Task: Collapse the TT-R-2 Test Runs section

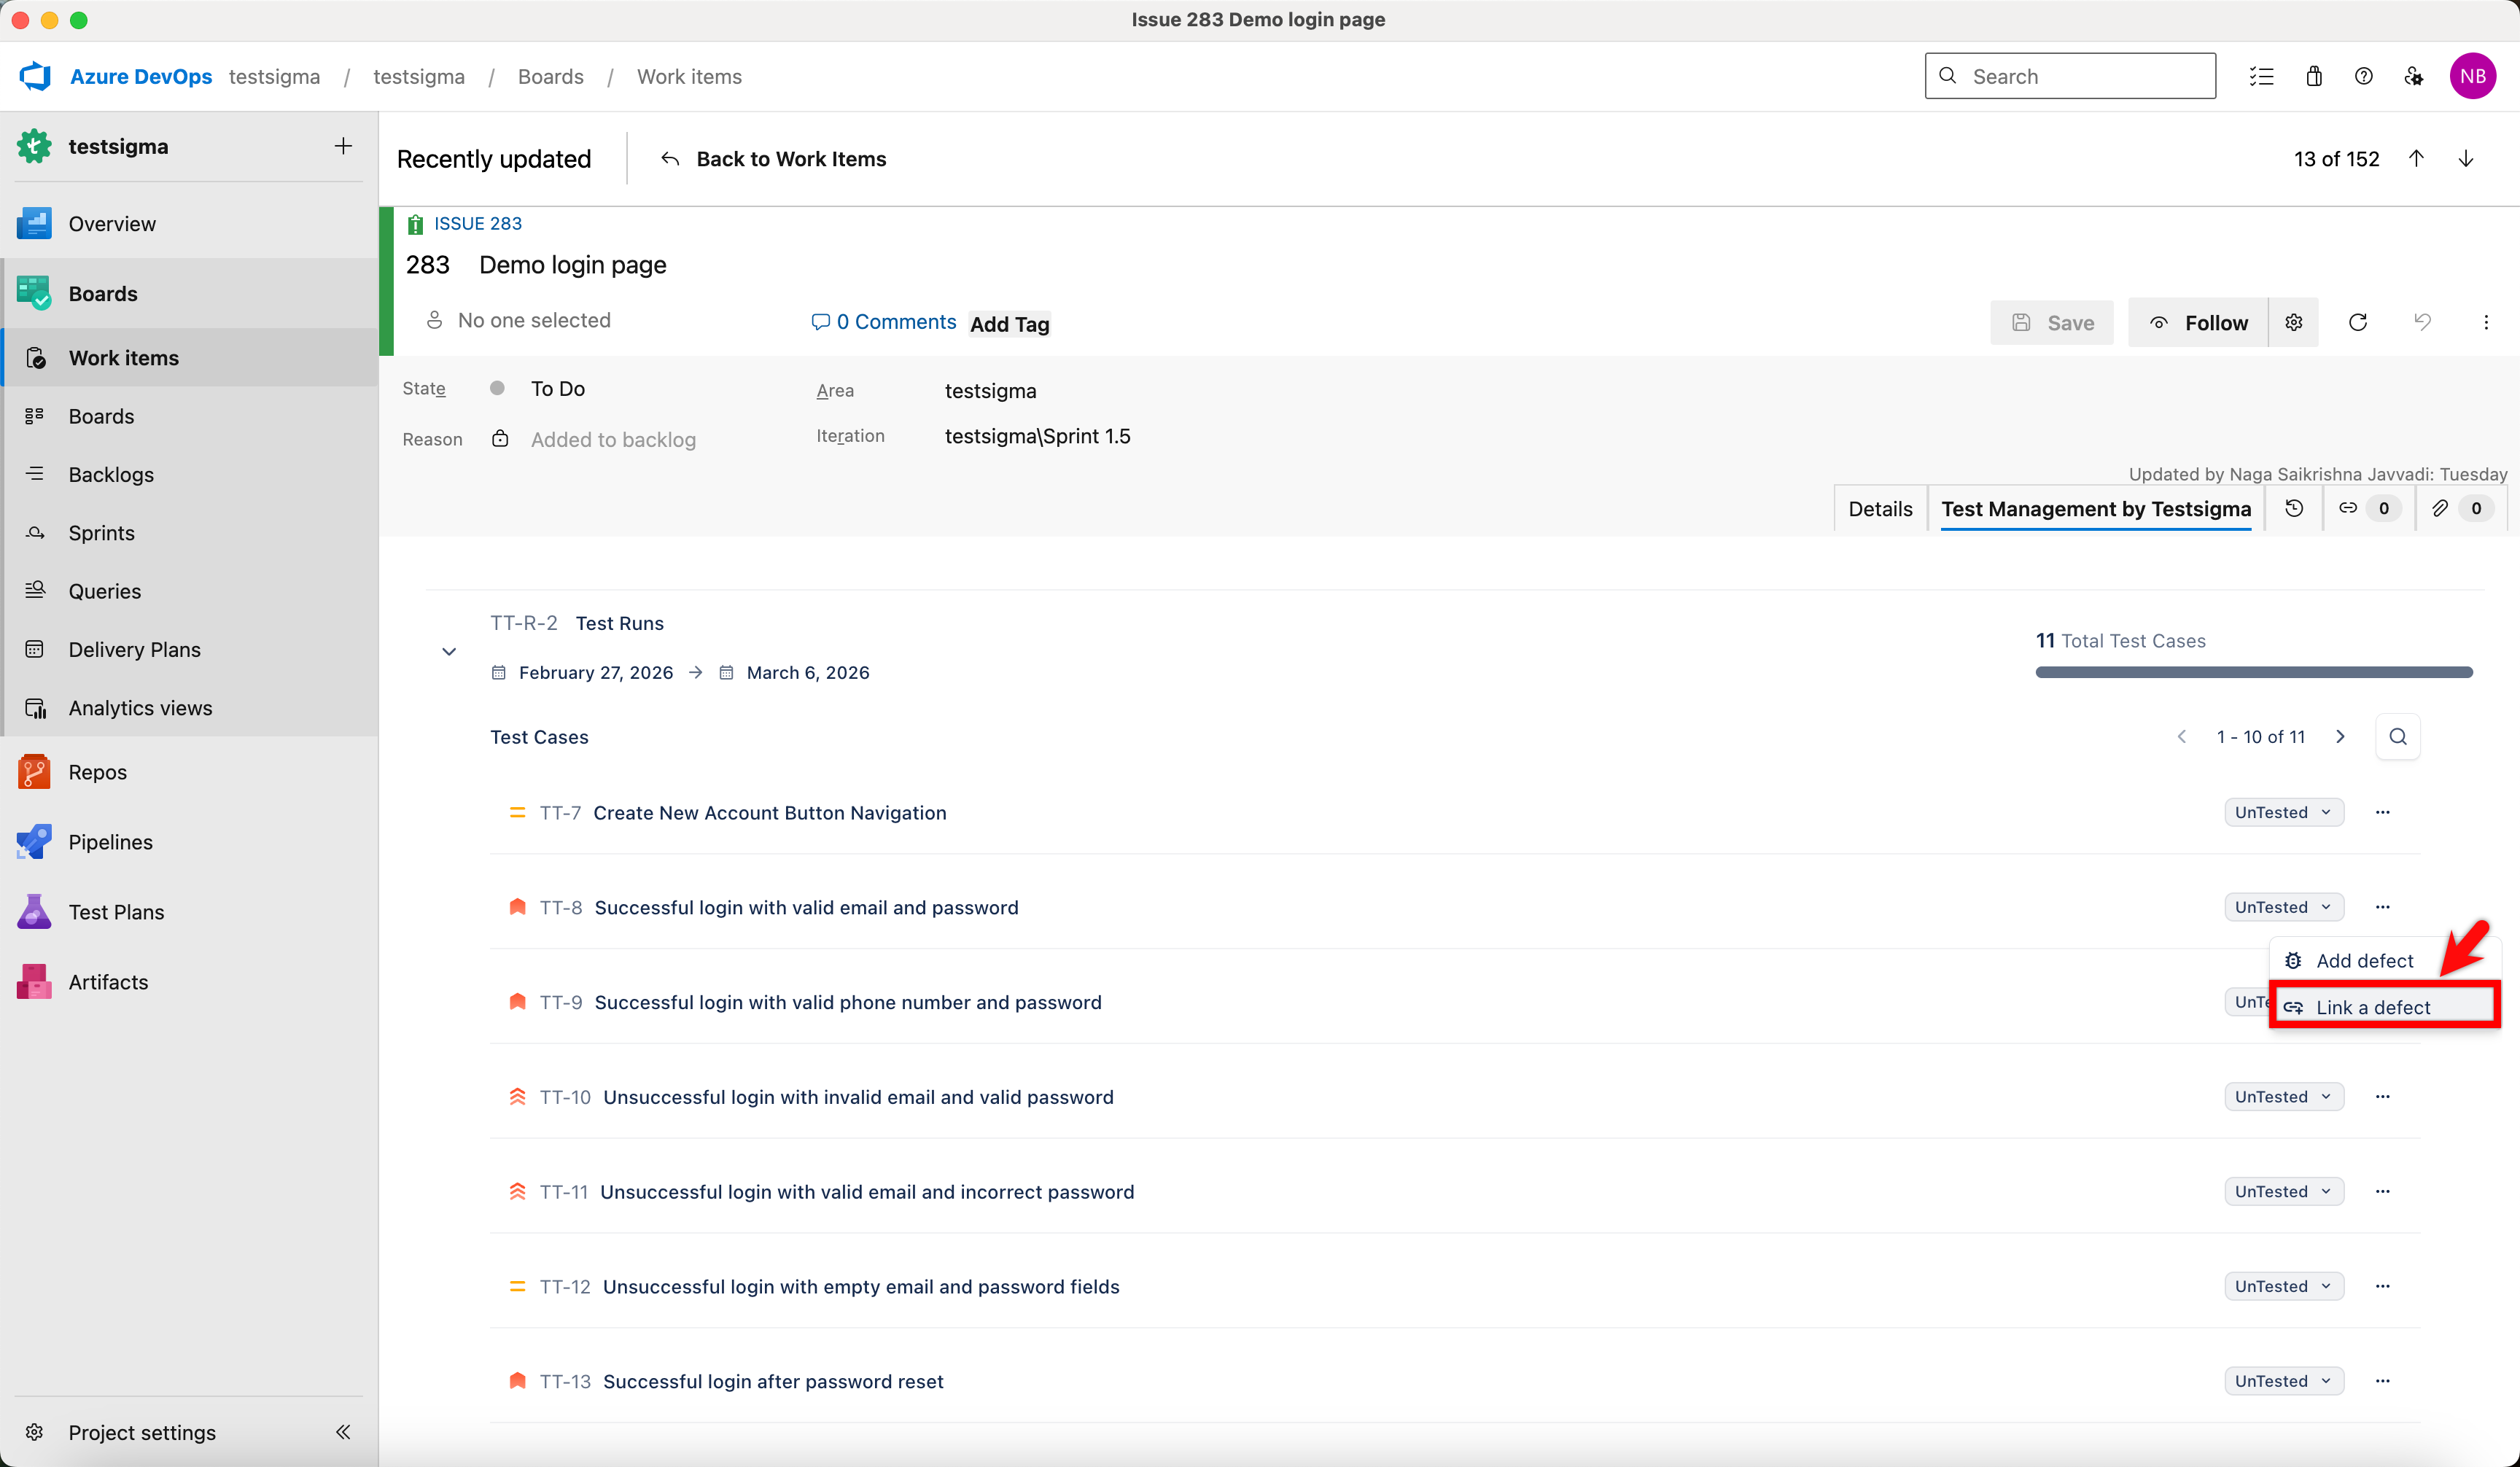Action: 449,652
